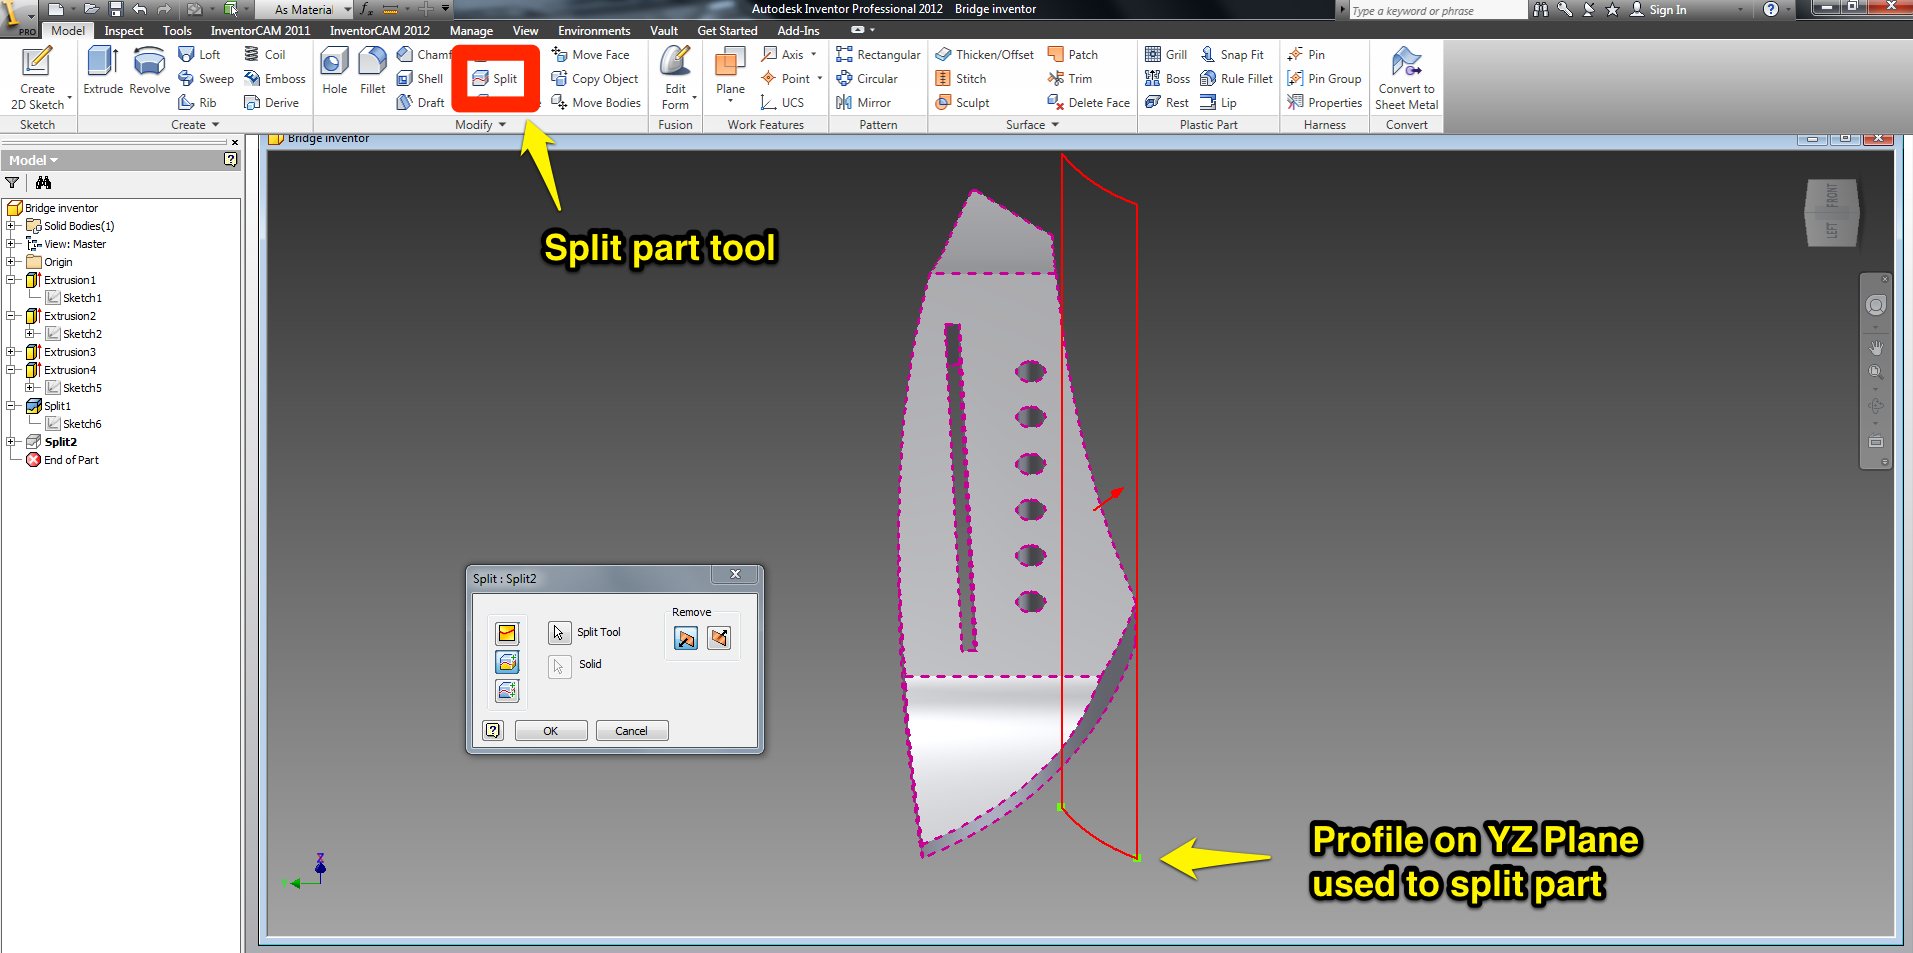Select the Sculpt tool
Screen dimensions: 1913x953
click(962, 102)
